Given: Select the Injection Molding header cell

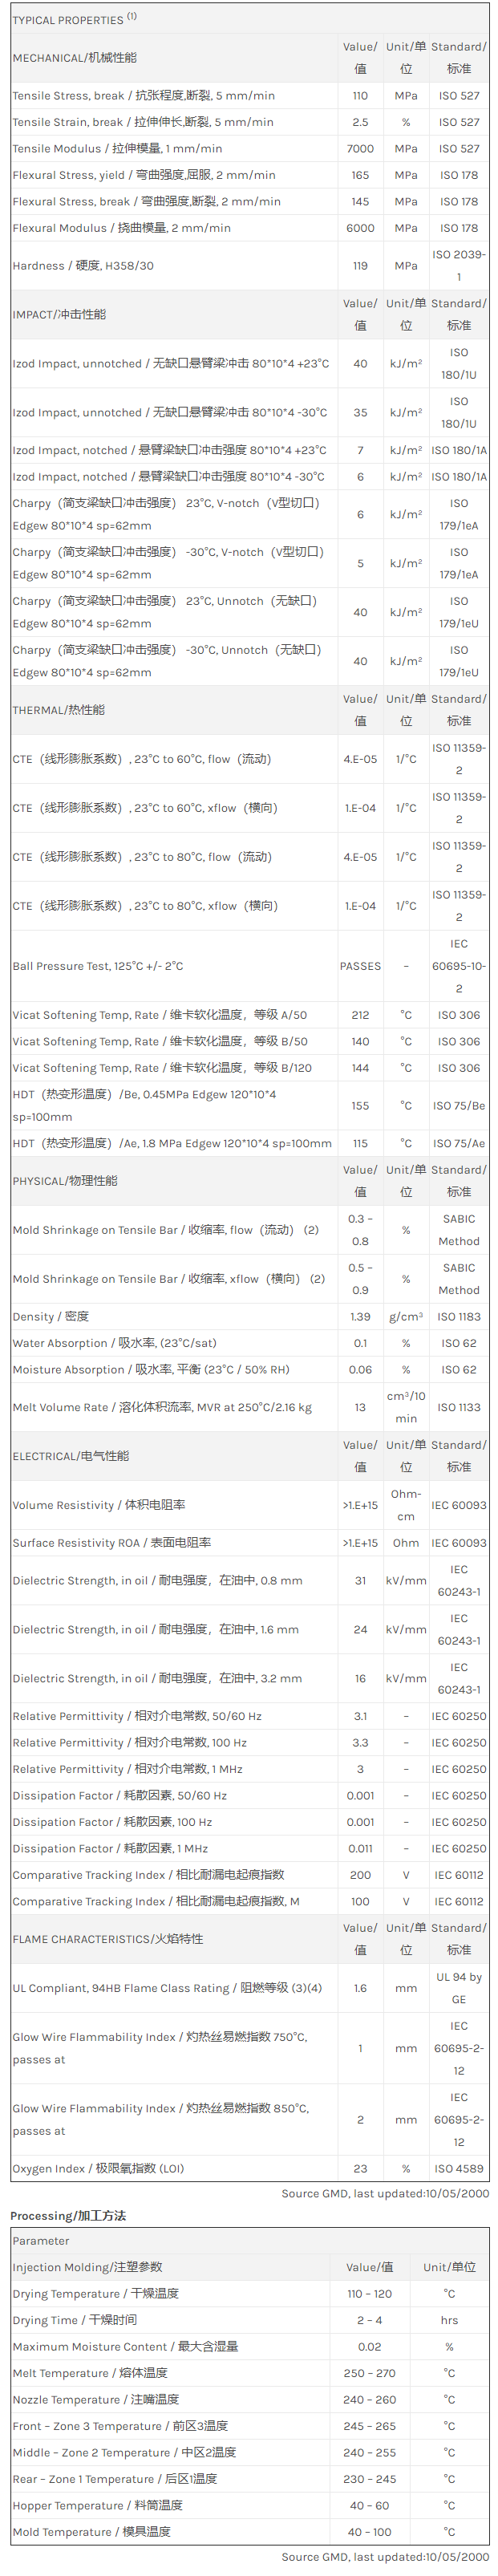Looking at the screenshot, I should pos(87,2267).
